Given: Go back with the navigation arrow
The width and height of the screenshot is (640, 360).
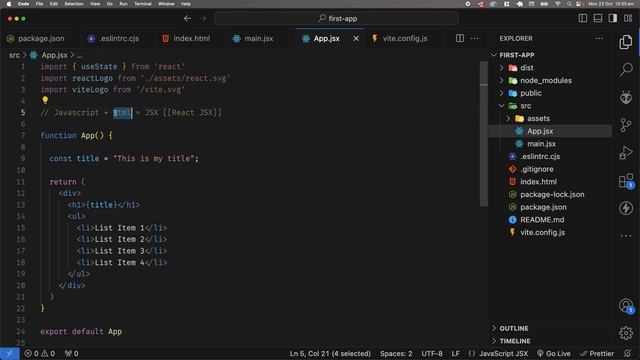Looking at the screenshot, I should click(x=187, y=18).
